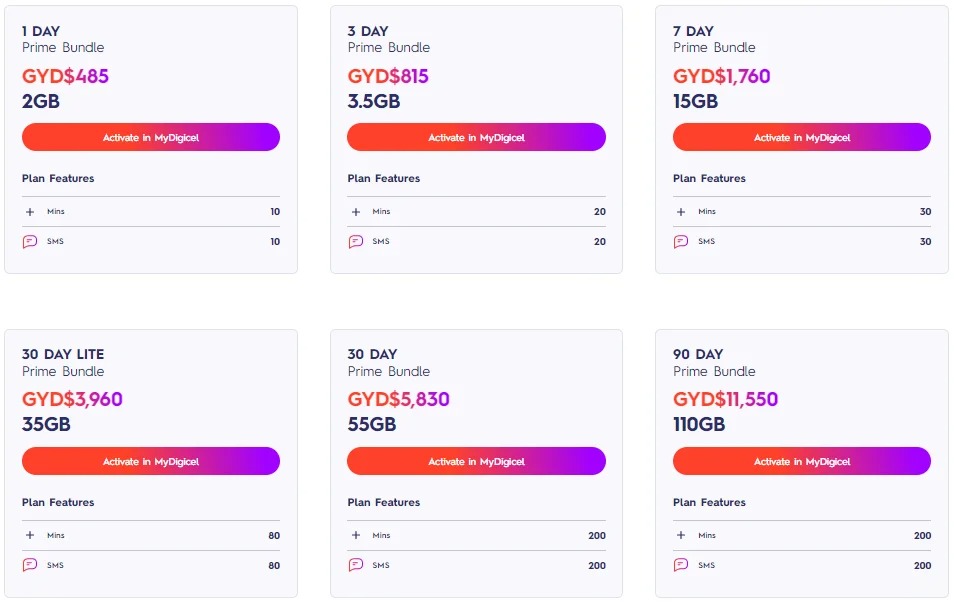Activate the 1 DAY 2GB bundle in MyDigicel

151,138
